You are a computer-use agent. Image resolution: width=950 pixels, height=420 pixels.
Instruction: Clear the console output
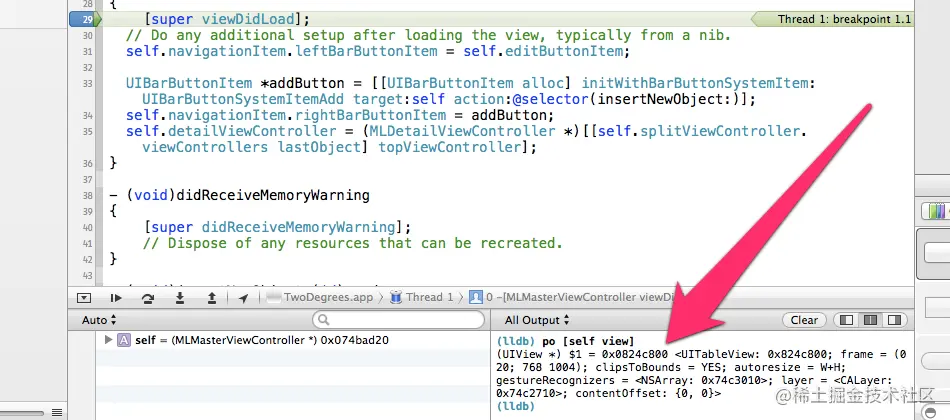click(x=804, y=320)
